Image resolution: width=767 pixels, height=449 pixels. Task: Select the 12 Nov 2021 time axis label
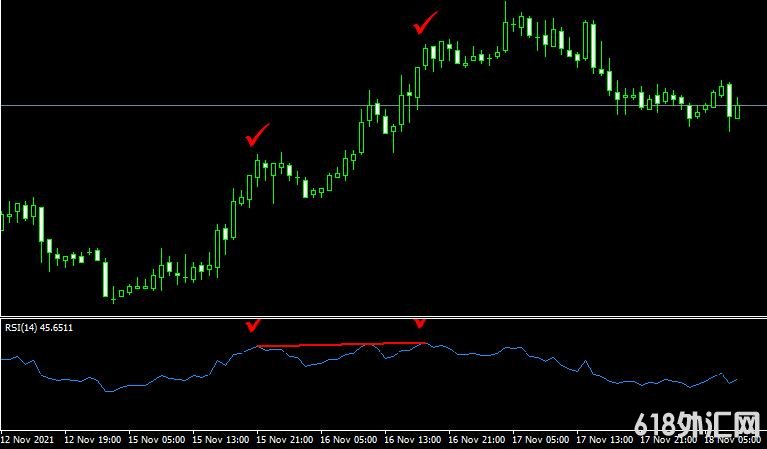[x=27, y=440]
